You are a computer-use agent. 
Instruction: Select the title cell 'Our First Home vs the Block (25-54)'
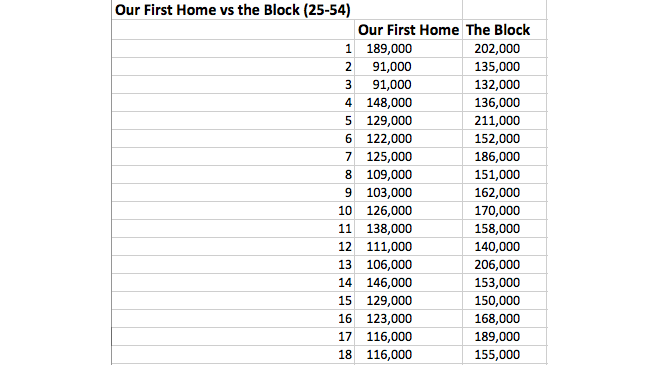coord(287,10)
